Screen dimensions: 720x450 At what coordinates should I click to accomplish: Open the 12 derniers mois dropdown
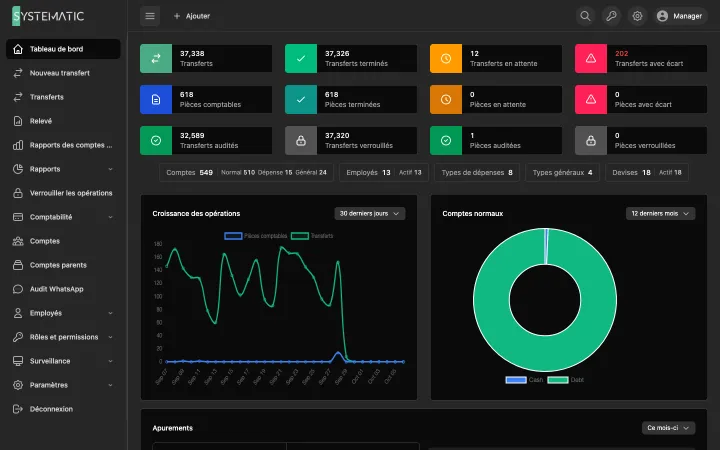[660, 214]
